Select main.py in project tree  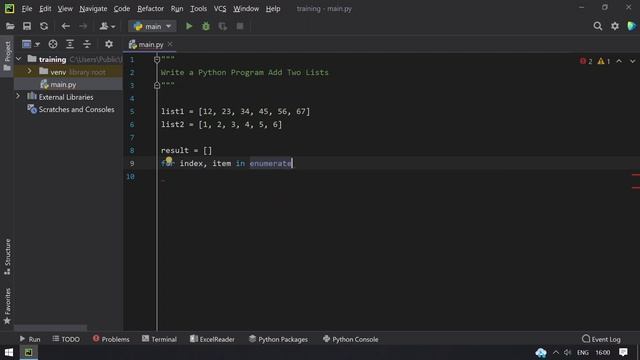62,84
